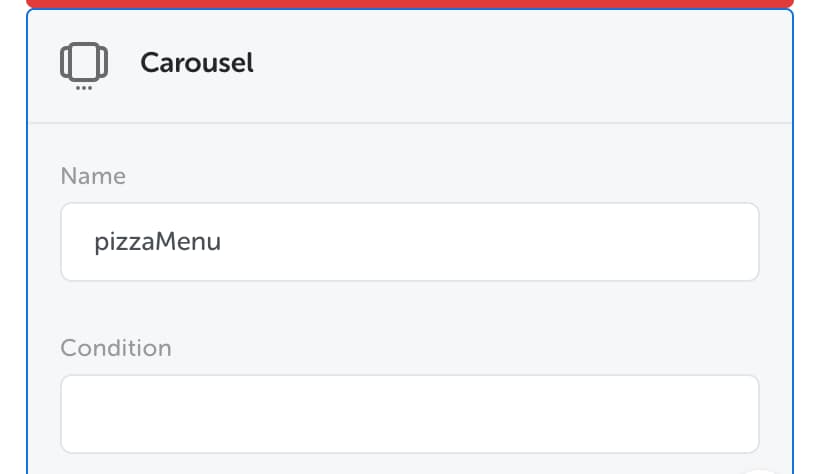Click the Condition field label
Viewport: 826px width, 474px height.
click(x=116, y=348)
